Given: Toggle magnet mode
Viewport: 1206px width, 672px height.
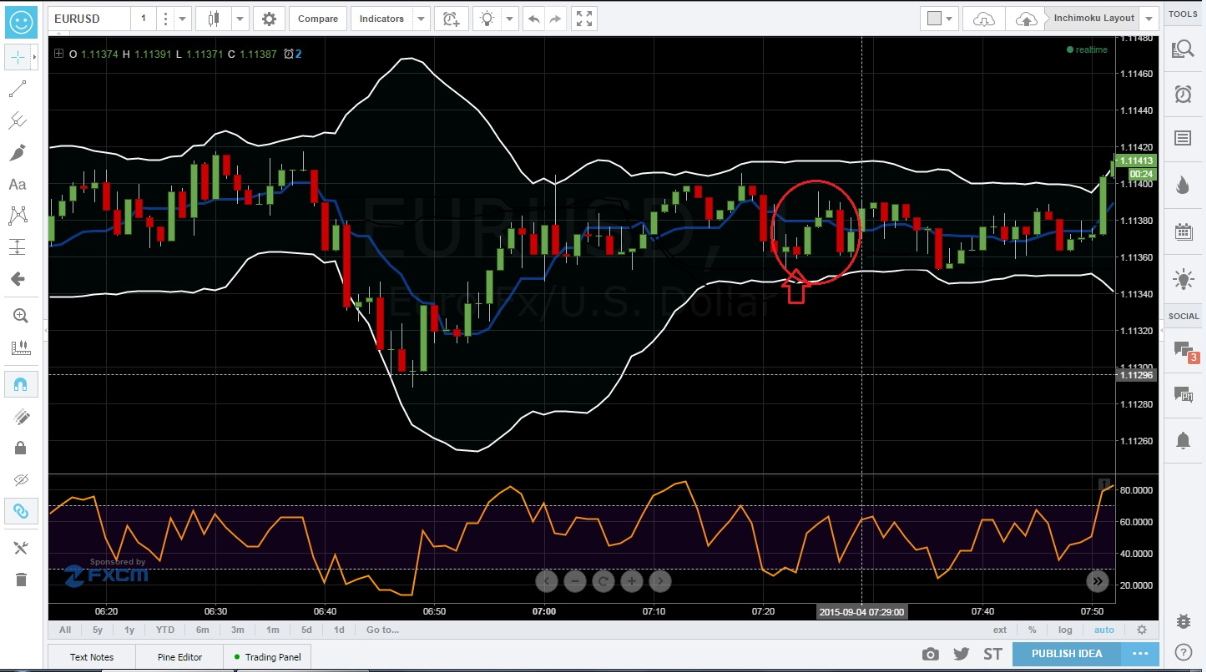Looking at the screenshot, I should pos(20,384).
